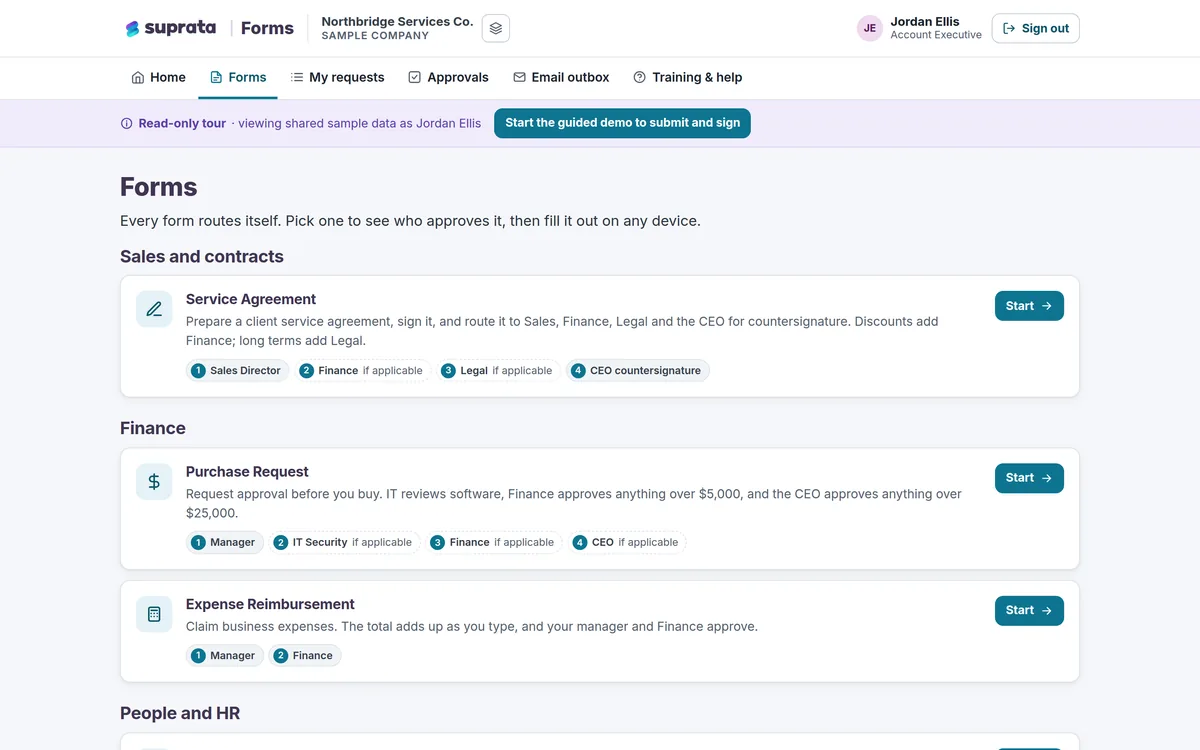Sign out of the account
Screen dimensions: 1200x750
pos(1035,28)
